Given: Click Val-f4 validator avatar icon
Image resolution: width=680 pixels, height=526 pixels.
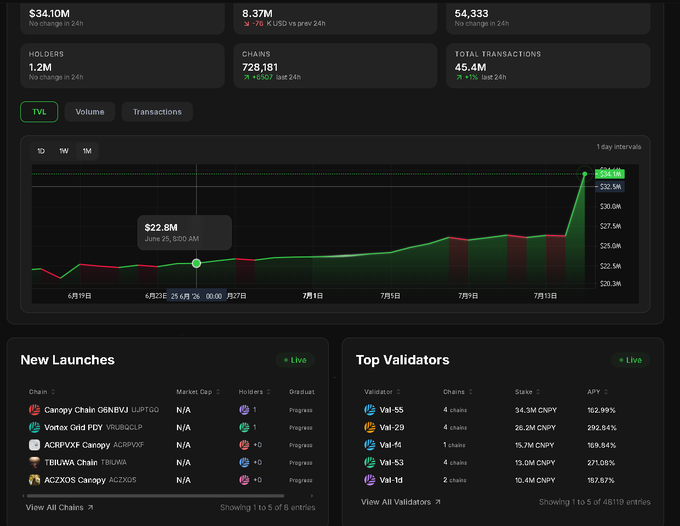Looking at the screenshot, I should coord(369,445).
